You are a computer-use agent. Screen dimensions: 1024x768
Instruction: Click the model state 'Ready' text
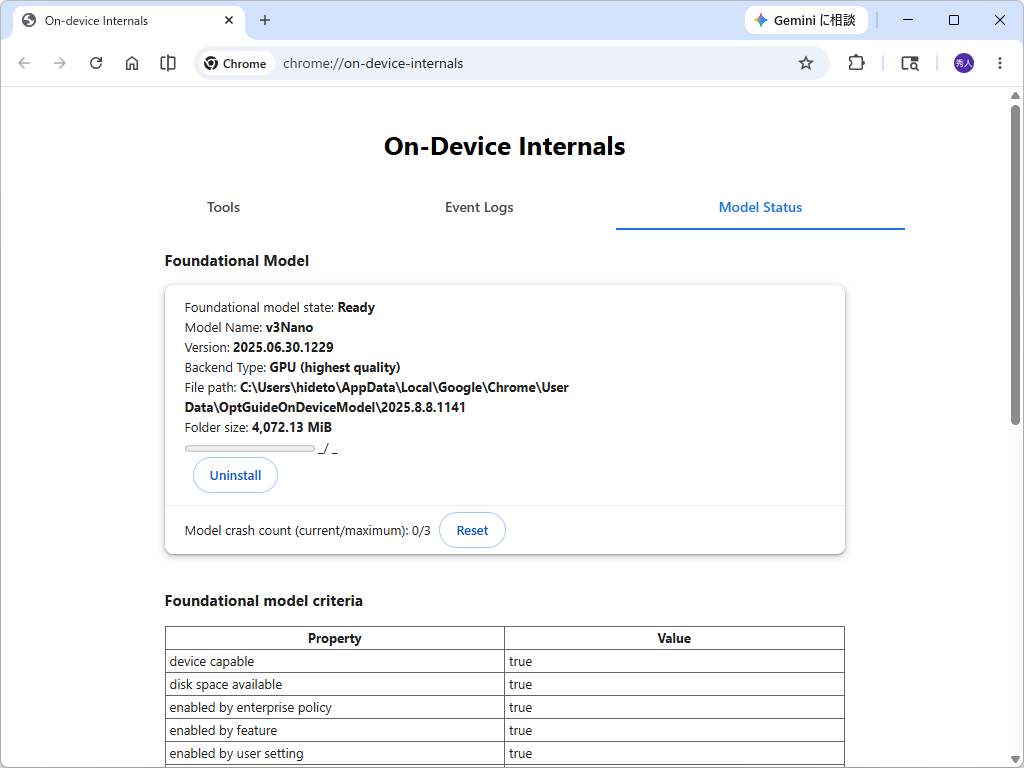pyautogui.click(x=356, y=308)
